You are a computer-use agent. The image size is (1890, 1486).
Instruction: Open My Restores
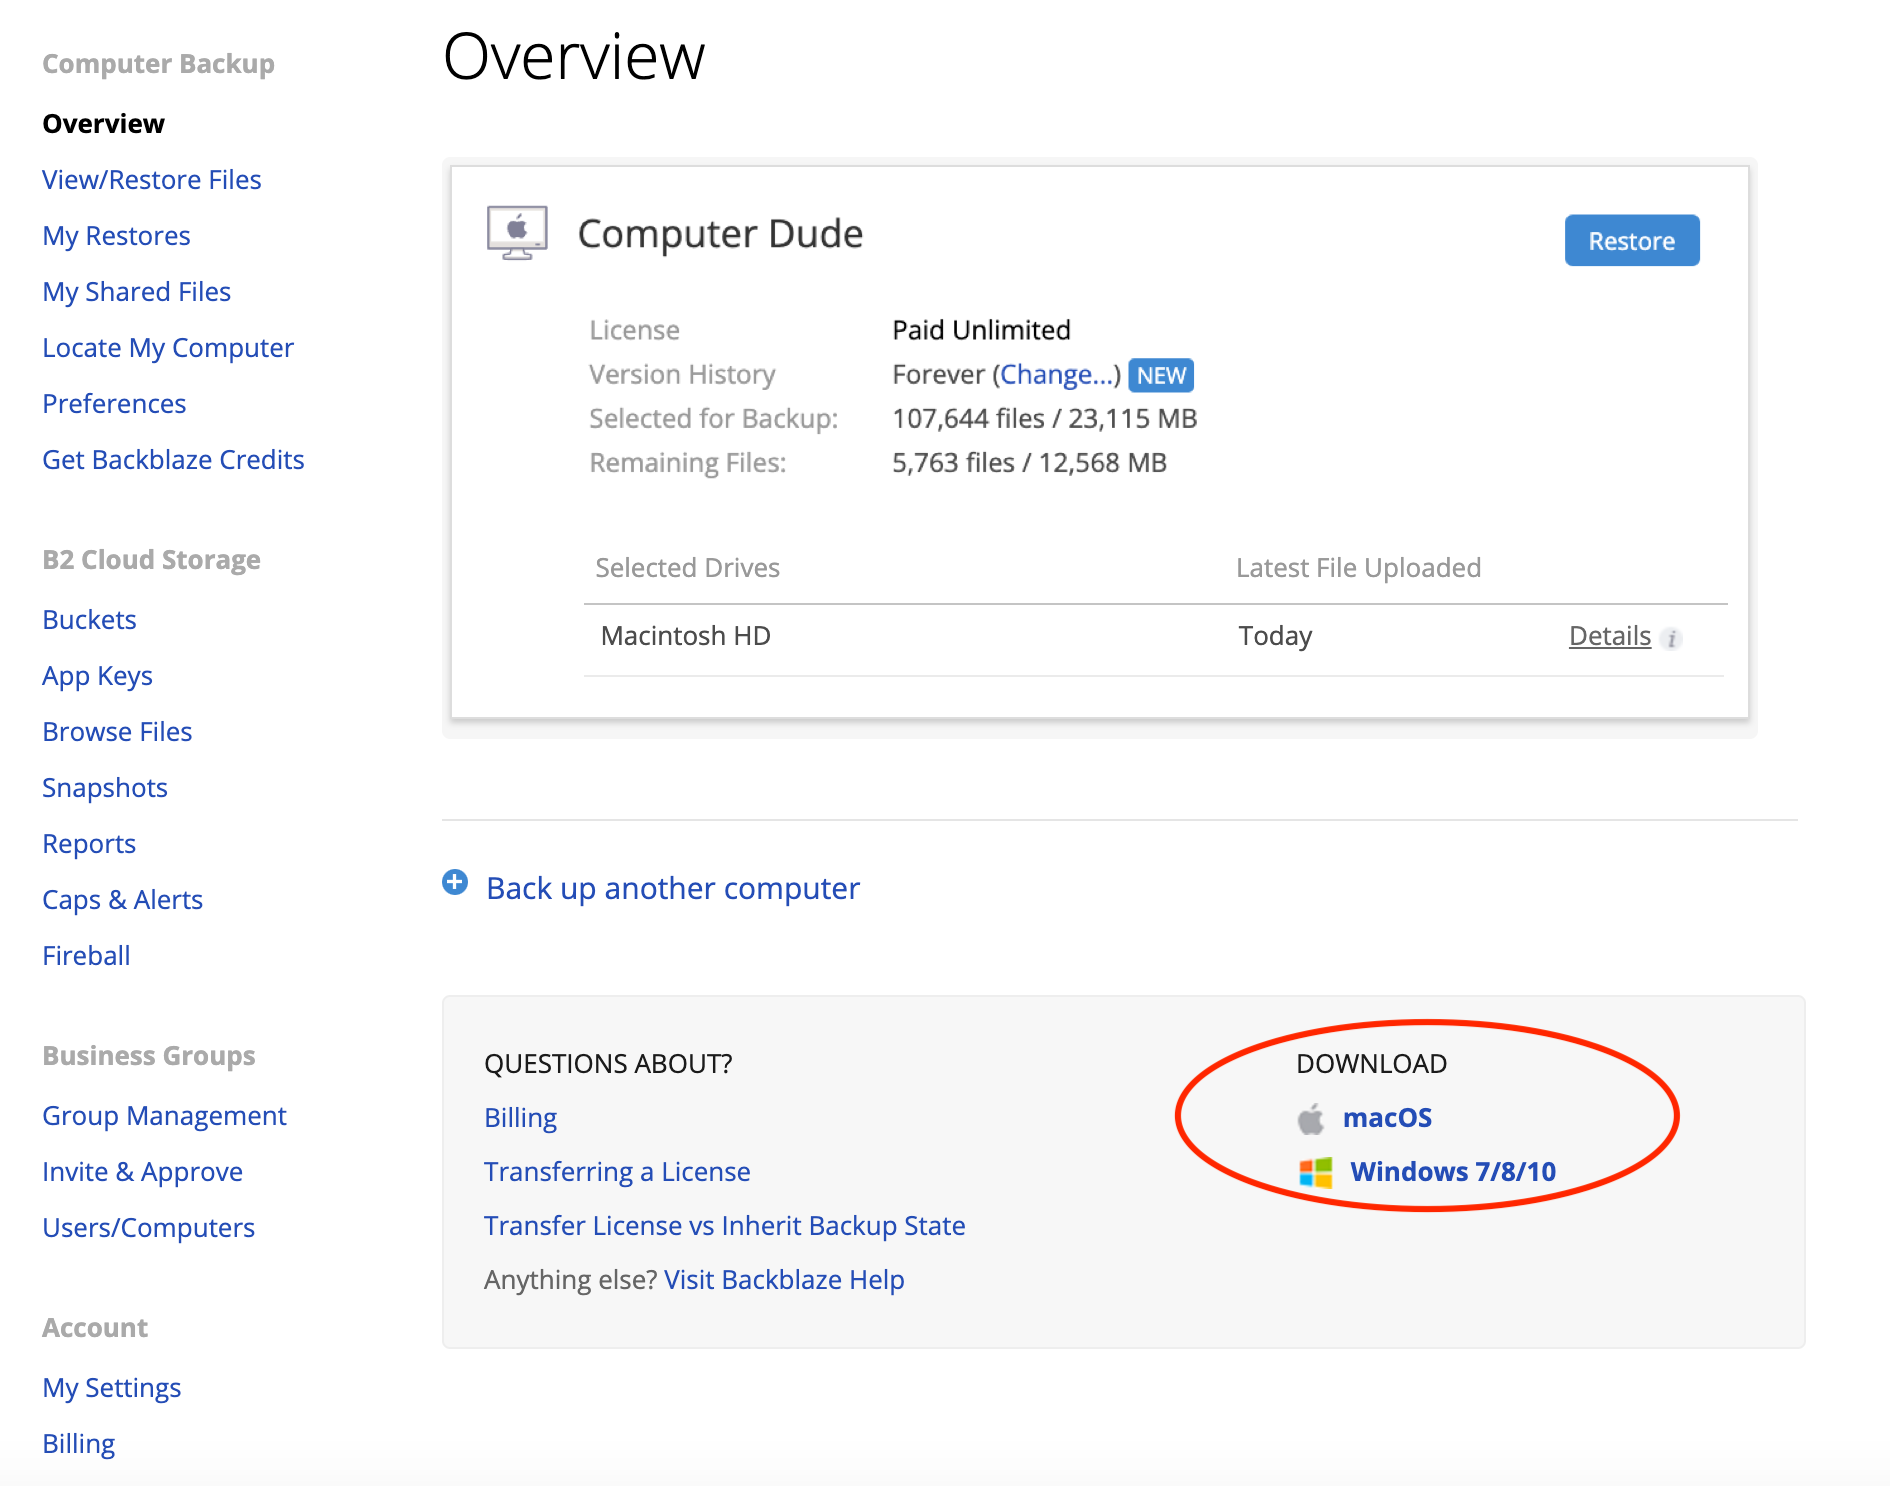116,236
